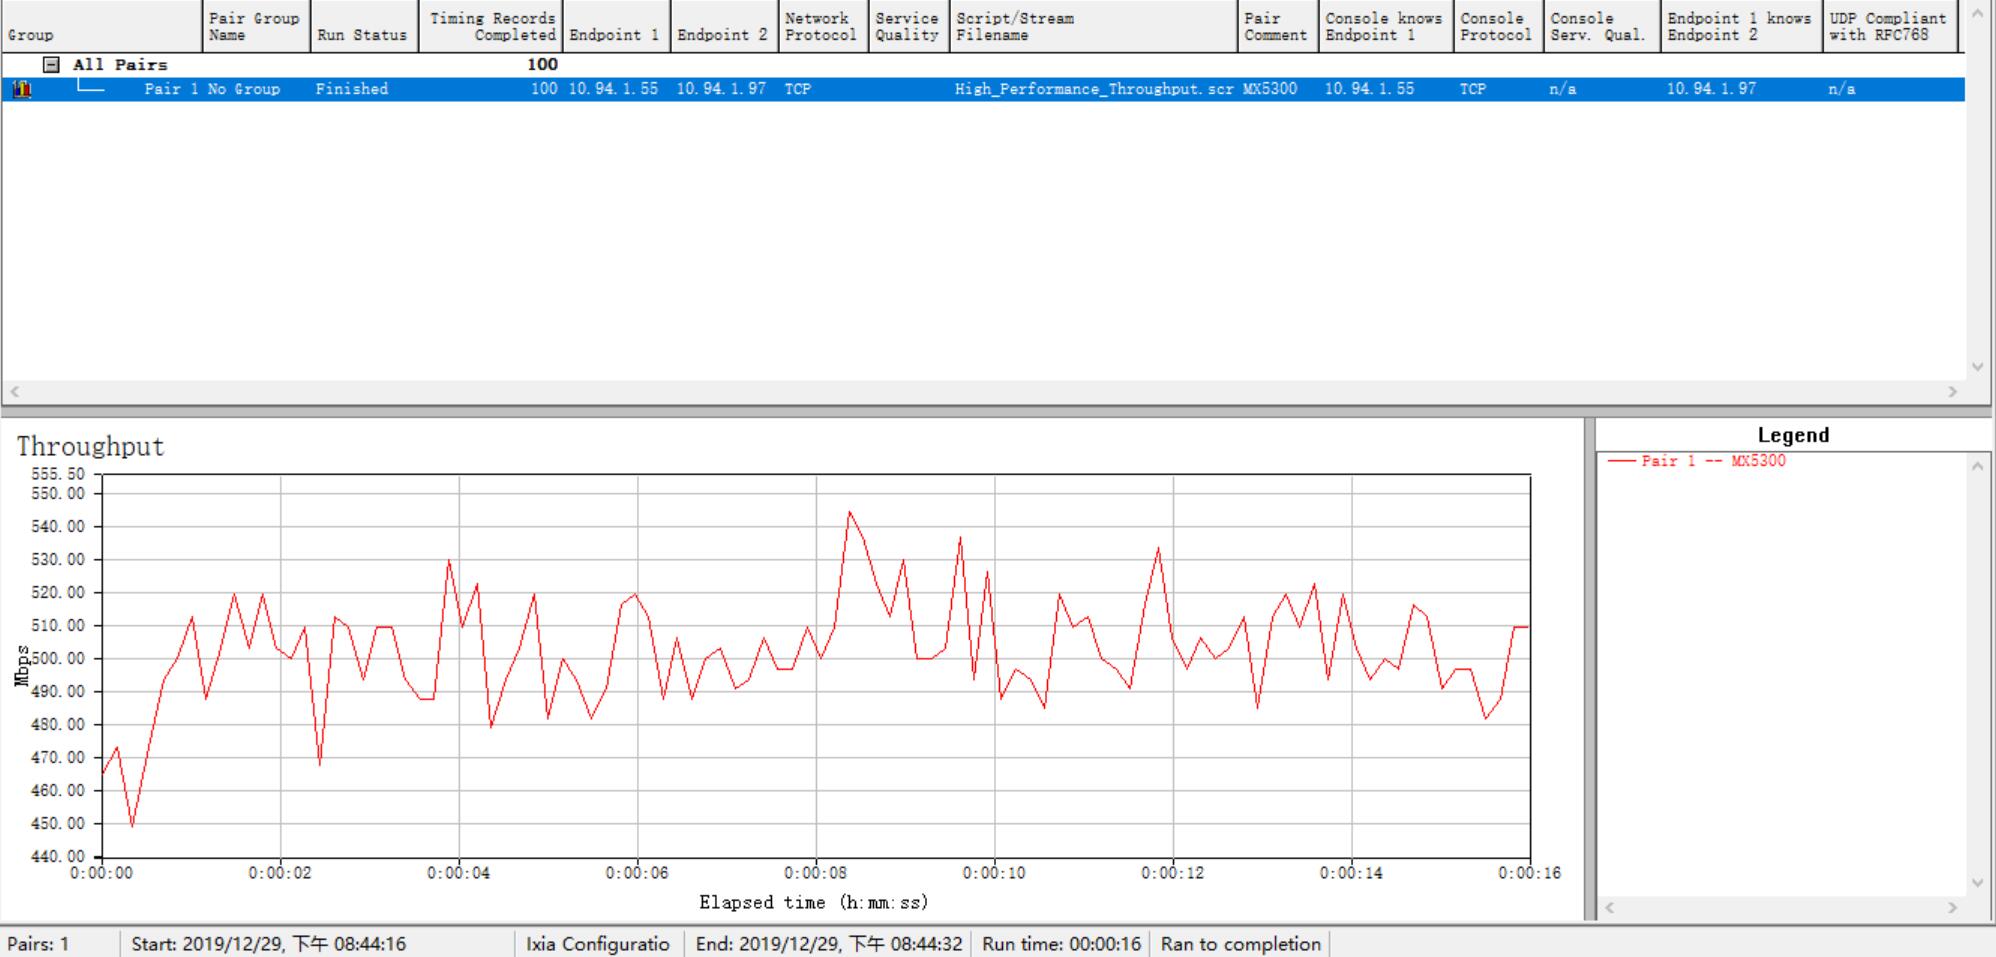This screenshot has width=1996, height=957.
Task: Collapse the All Pairs tree group
Action: [51, 65]
